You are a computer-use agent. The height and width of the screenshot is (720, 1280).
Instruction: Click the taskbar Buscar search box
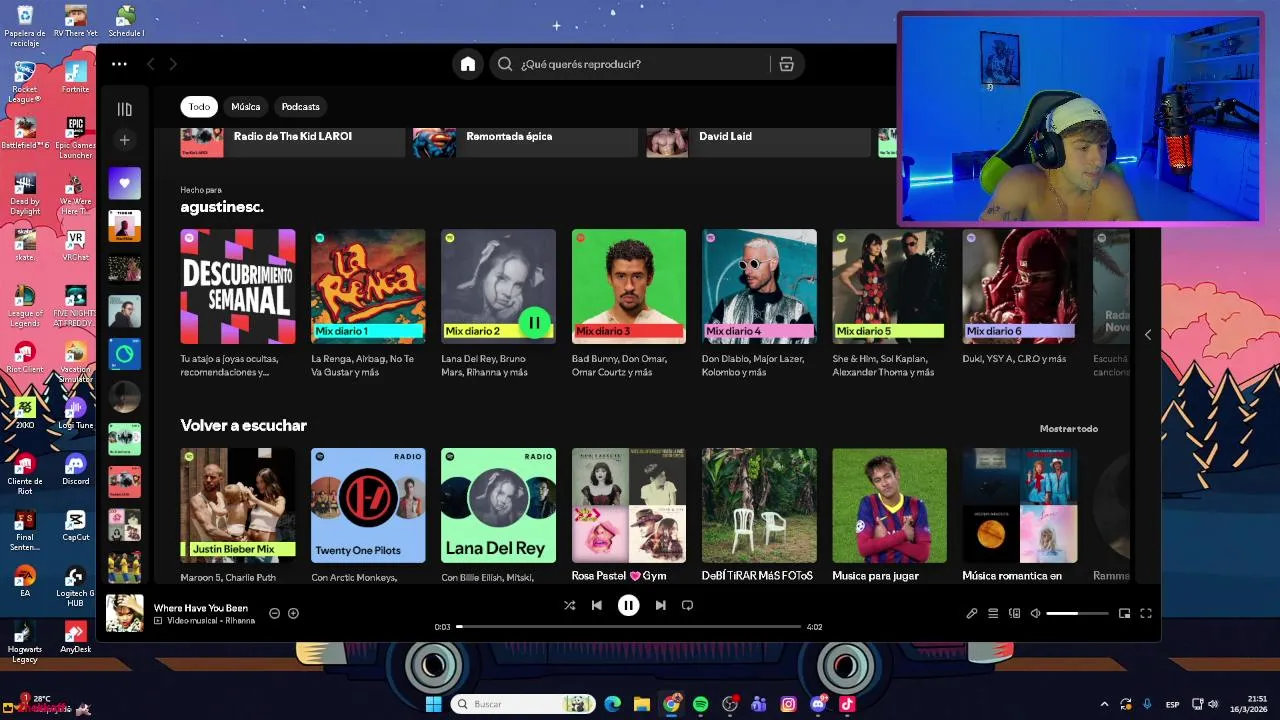click(523, 704)
